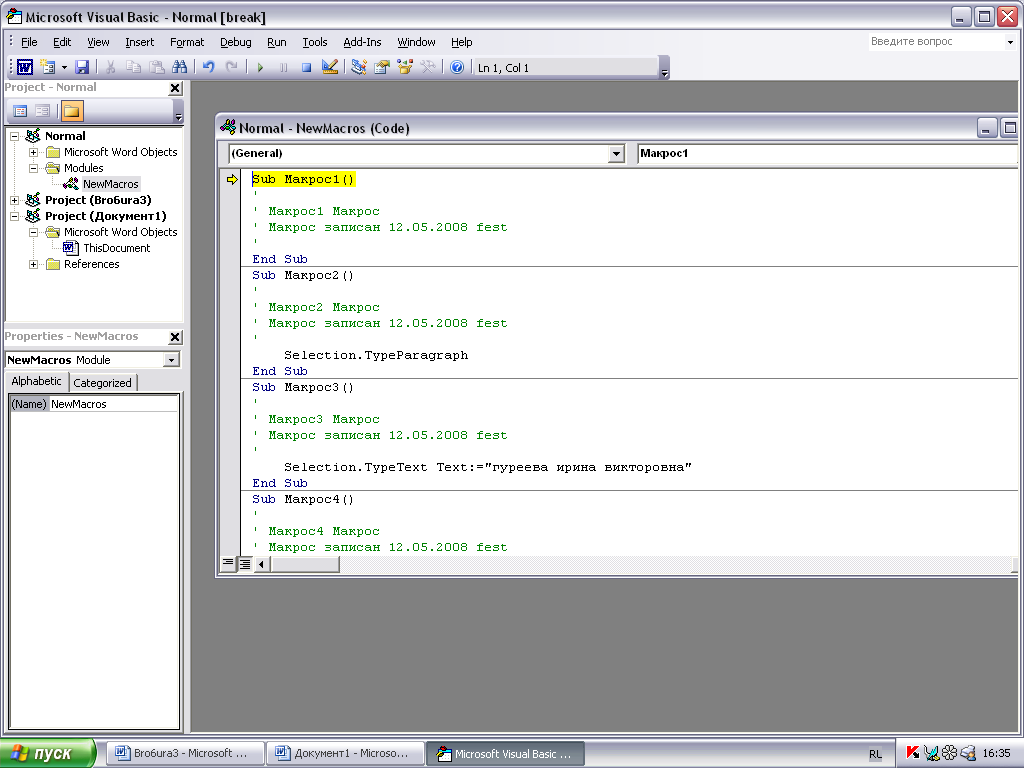Click the (Name) NewMacros property field

94,404
